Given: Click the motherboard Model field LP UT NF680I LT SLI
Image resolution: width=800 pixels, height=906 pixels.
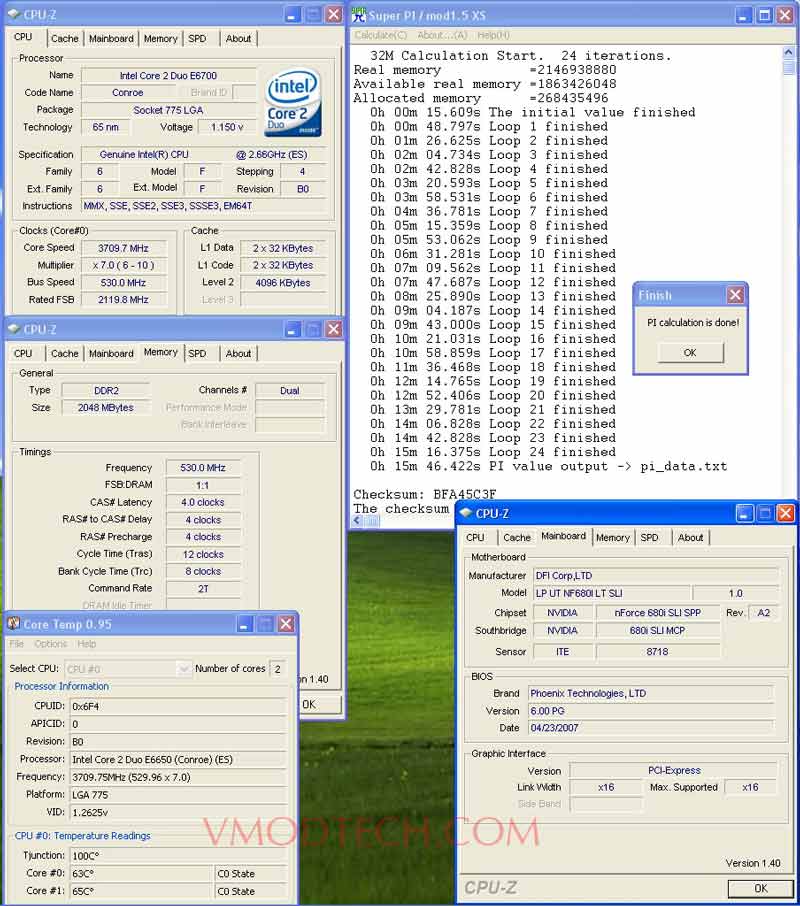Looking at the screenshot, I should (611, 593).
